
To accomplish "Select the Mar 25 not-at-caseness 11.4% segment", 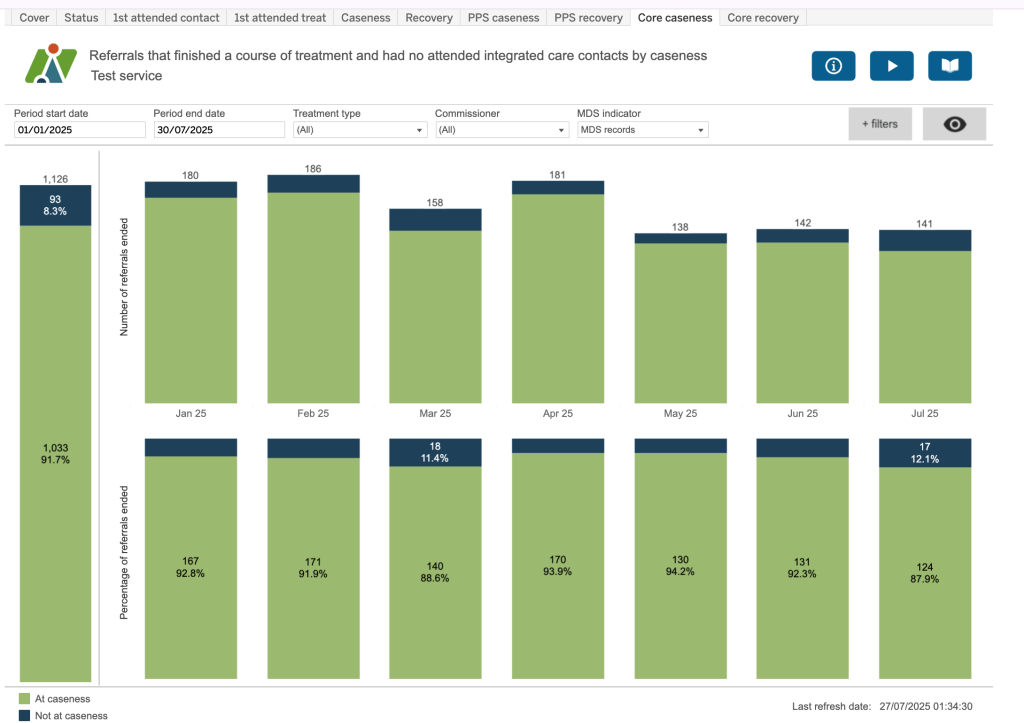I will click(435, 452).
